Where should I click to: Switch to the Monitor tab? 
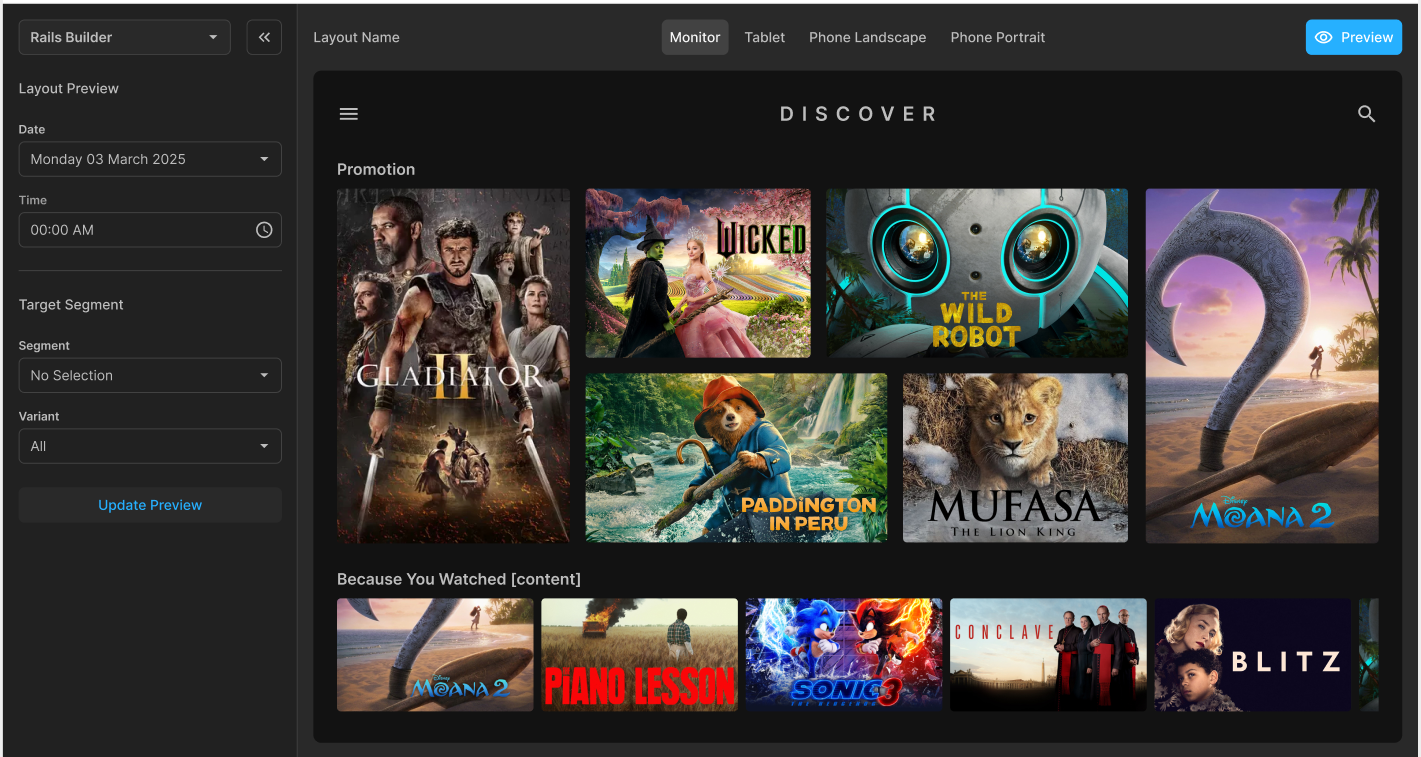(695, 37)
